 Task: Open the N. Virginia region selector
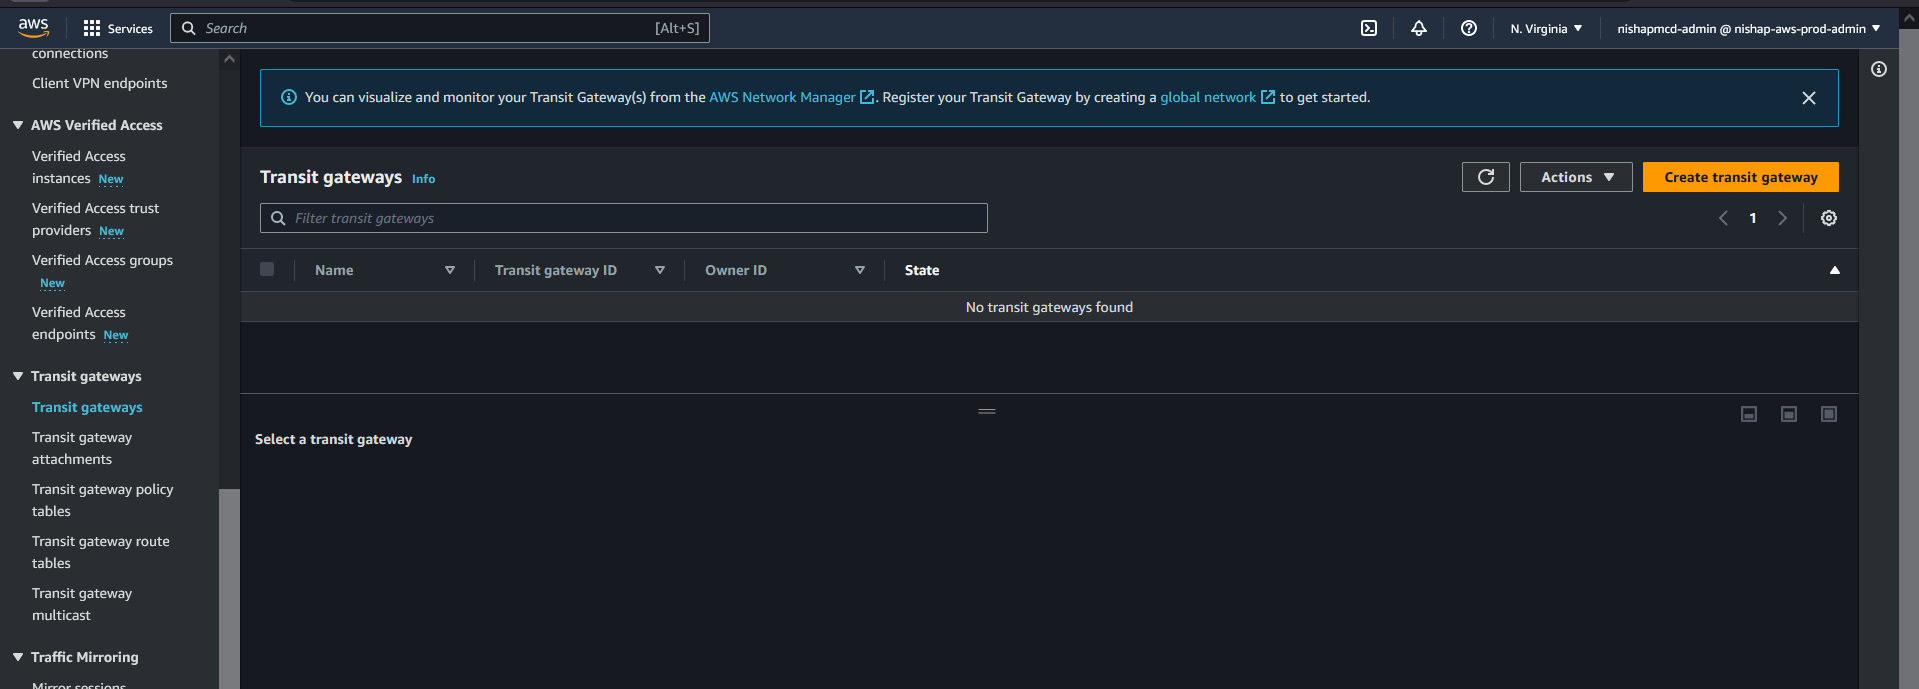[x=1545, y=28]
